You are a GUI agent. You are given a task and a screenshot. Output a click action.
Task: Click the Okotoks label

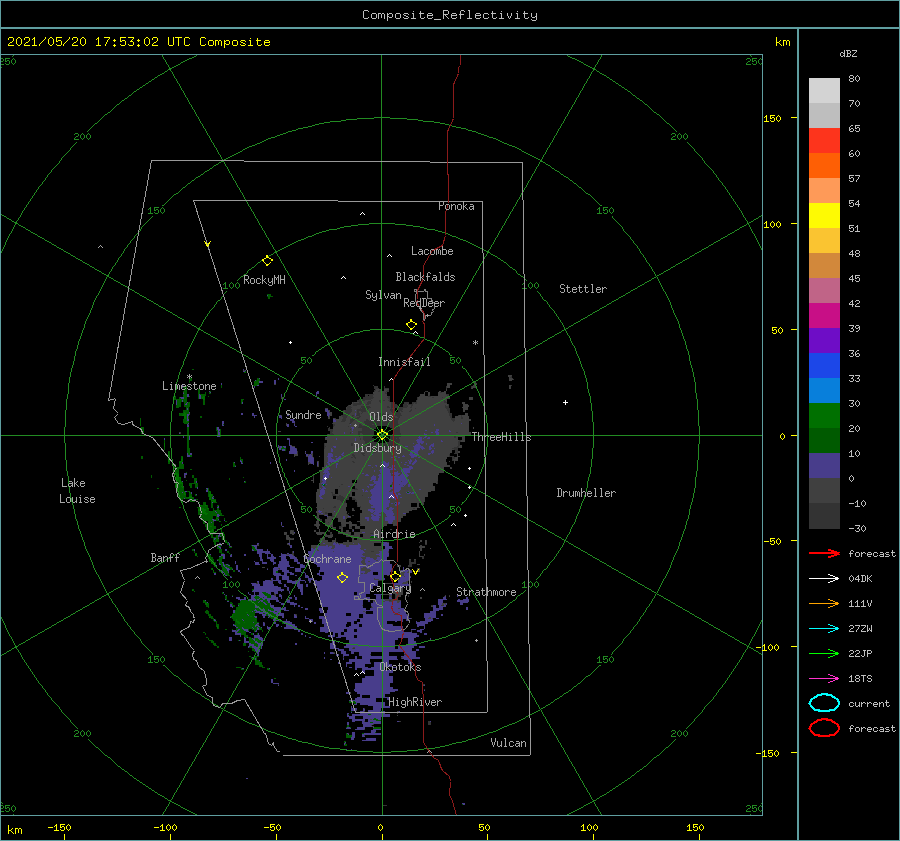pos(400,667)
